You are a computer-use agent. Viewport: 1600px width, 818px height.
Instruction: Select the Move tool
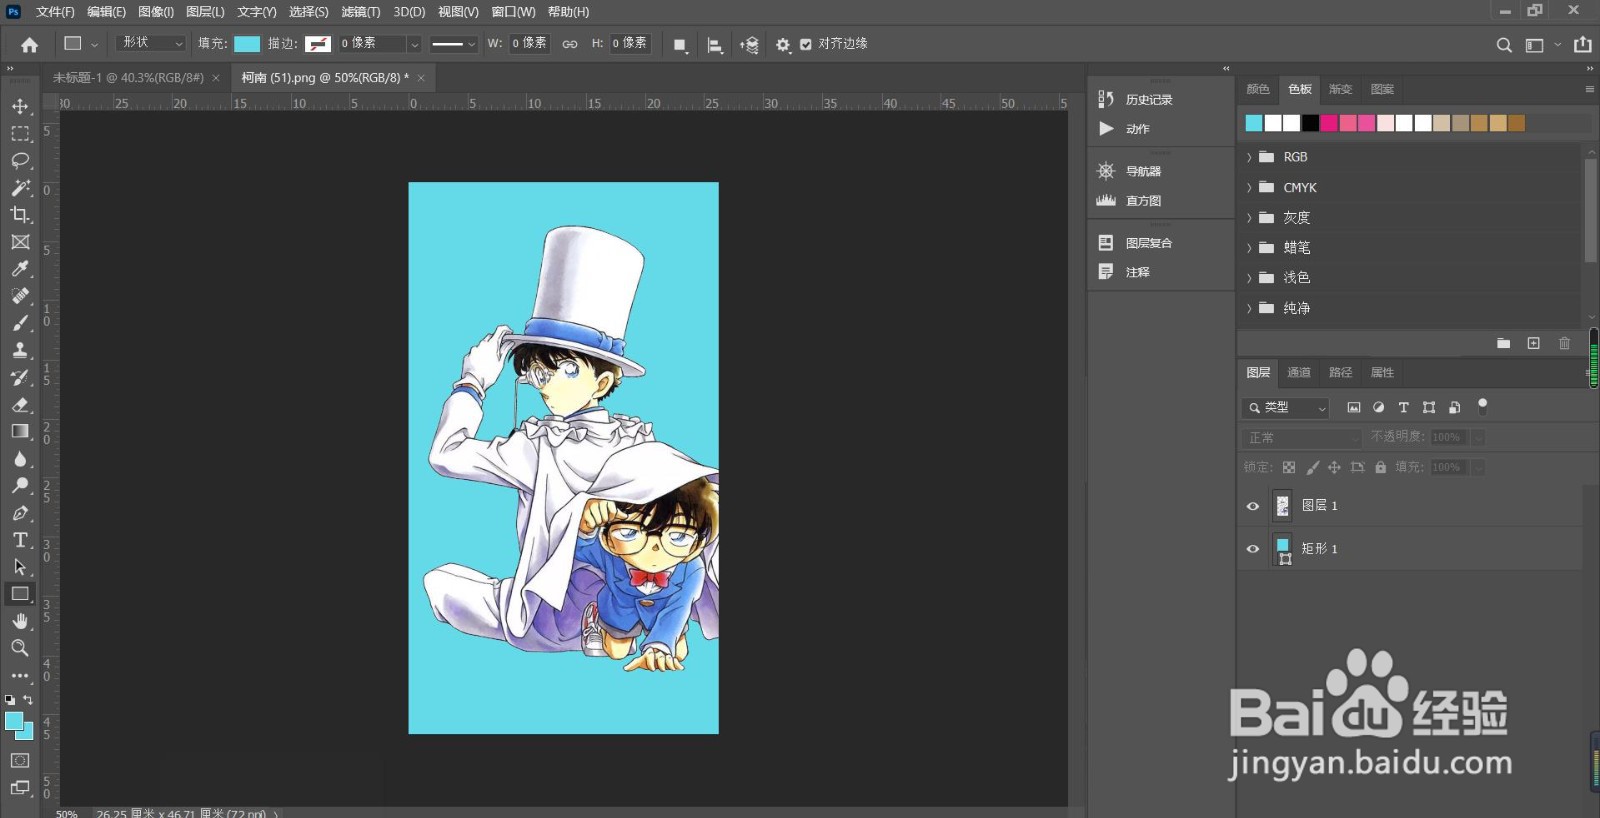click(x=20, y=106)
